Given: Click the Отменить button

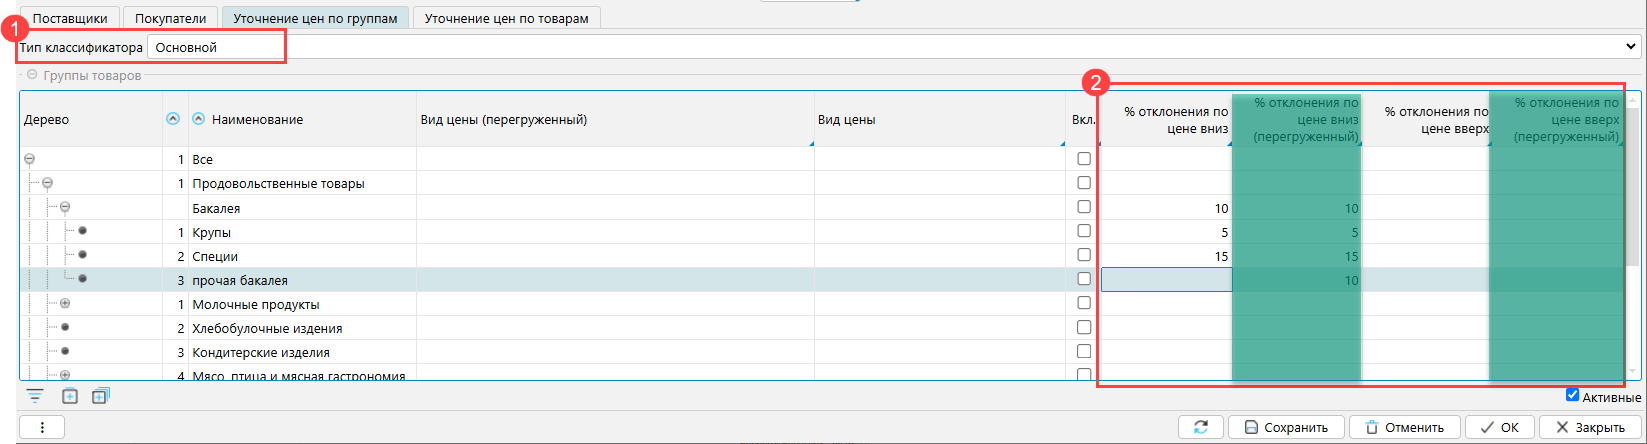Looking at the screenshot, I should (1404, 427).
